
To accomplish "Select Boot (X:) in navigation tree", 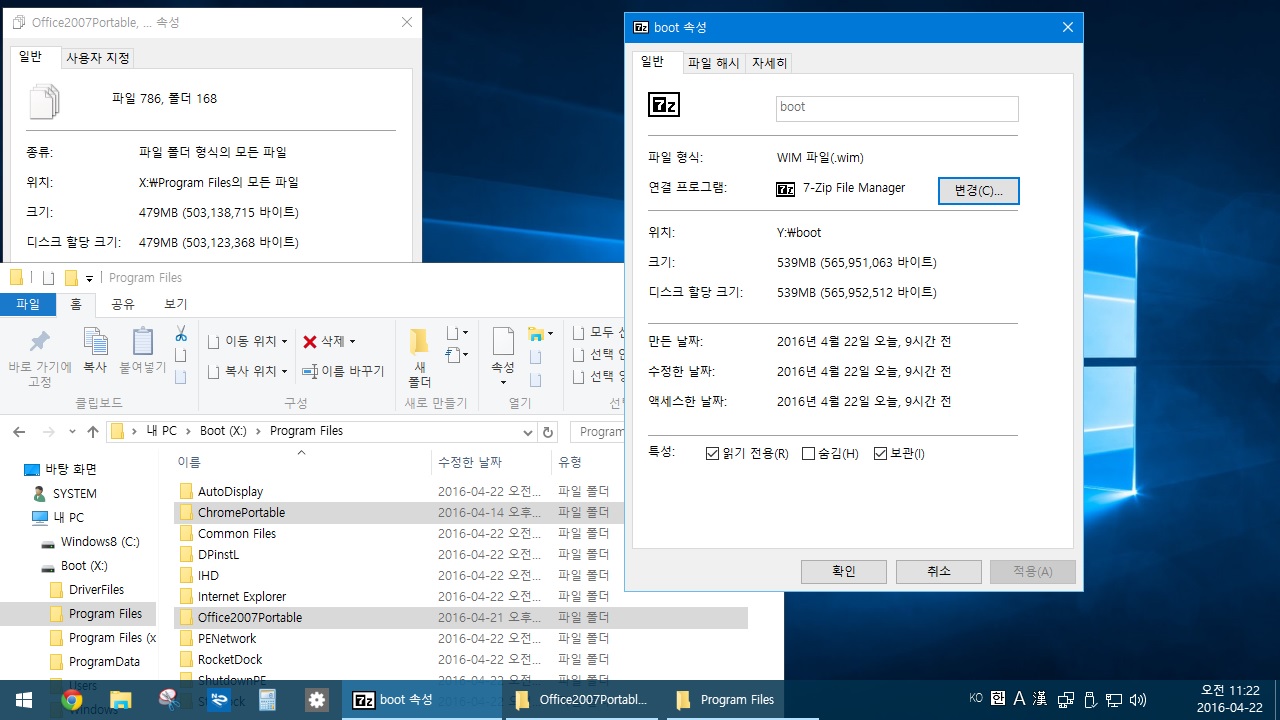I will coord(84,566).
